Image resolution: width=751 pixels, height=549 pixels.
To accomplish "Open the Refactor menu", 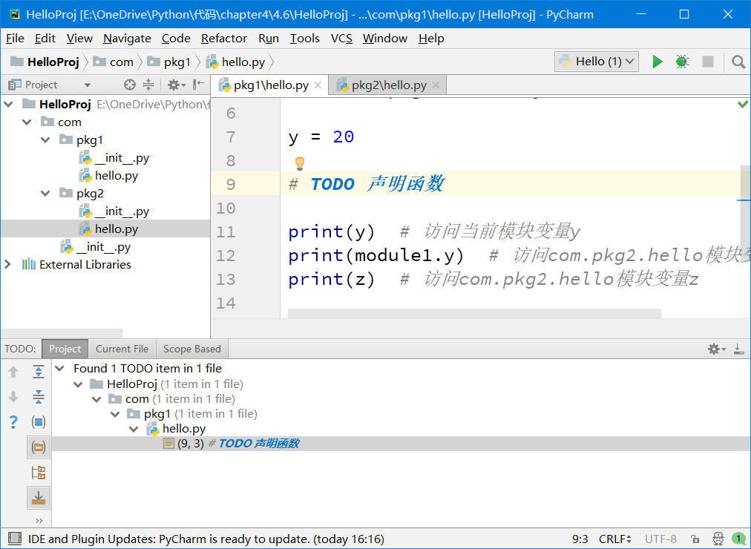I will 223,38.
